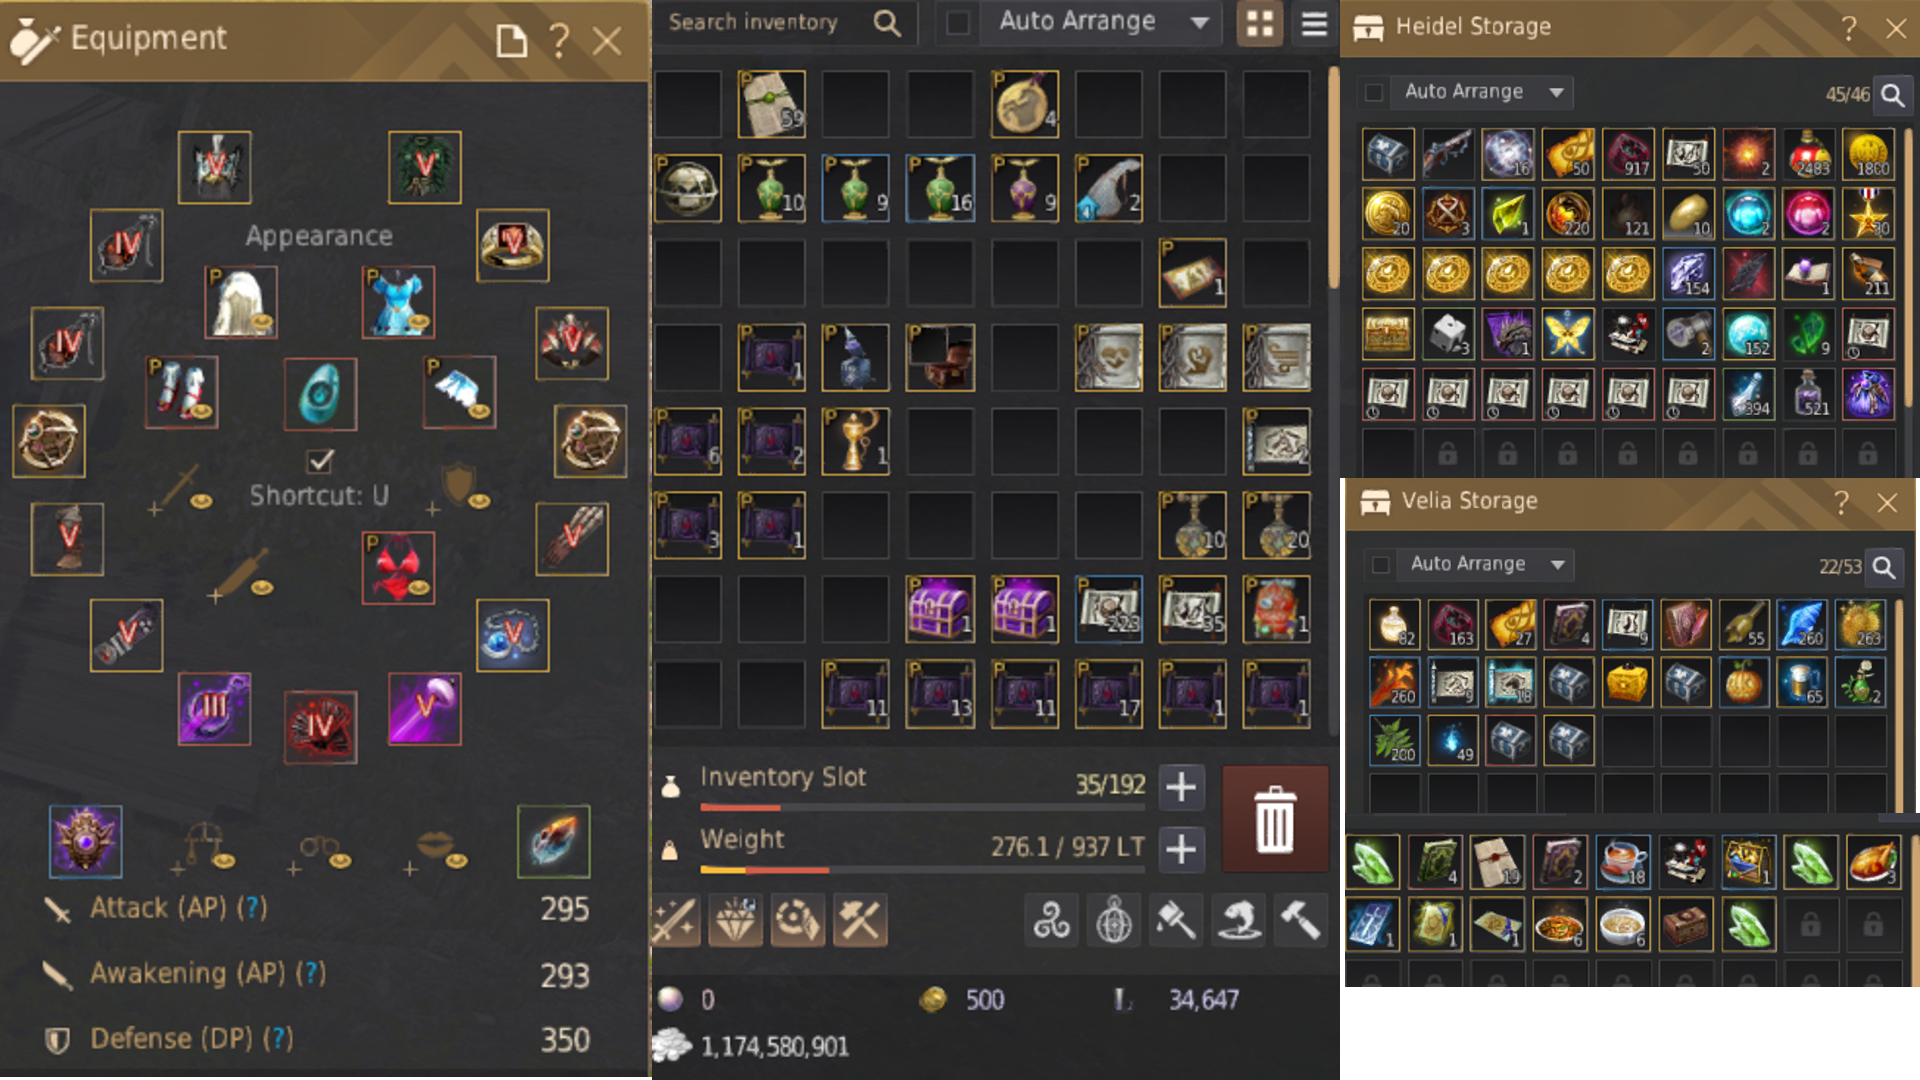This screenshot has width=1920, height=1080.
Task: Click the Weight progress bar
Action: 921,870
